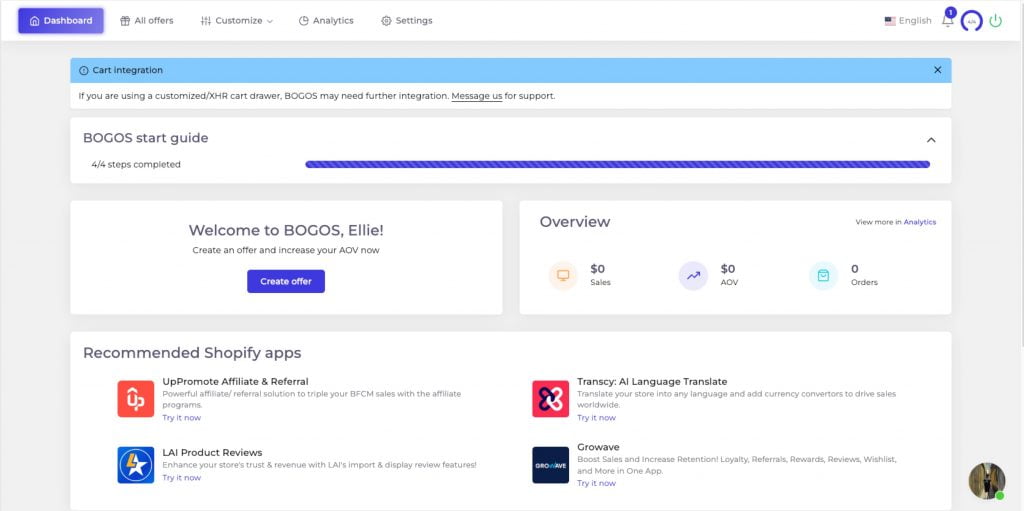Image resolution: width=1024 pixels, height=511 pixels.
Task: Click the Sales monitor icon in Overview
Action: [563, 275]
